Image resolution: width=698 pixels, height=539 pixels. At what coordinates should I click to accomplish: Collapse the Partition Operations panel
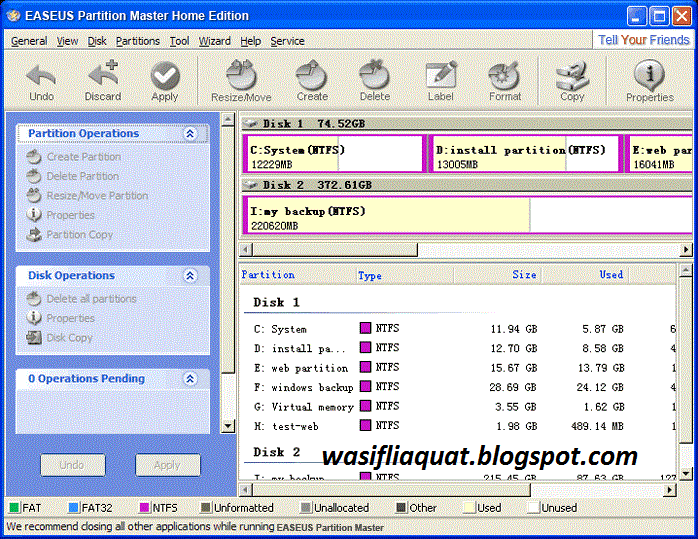pyautogui.click(x=190, y=134)
